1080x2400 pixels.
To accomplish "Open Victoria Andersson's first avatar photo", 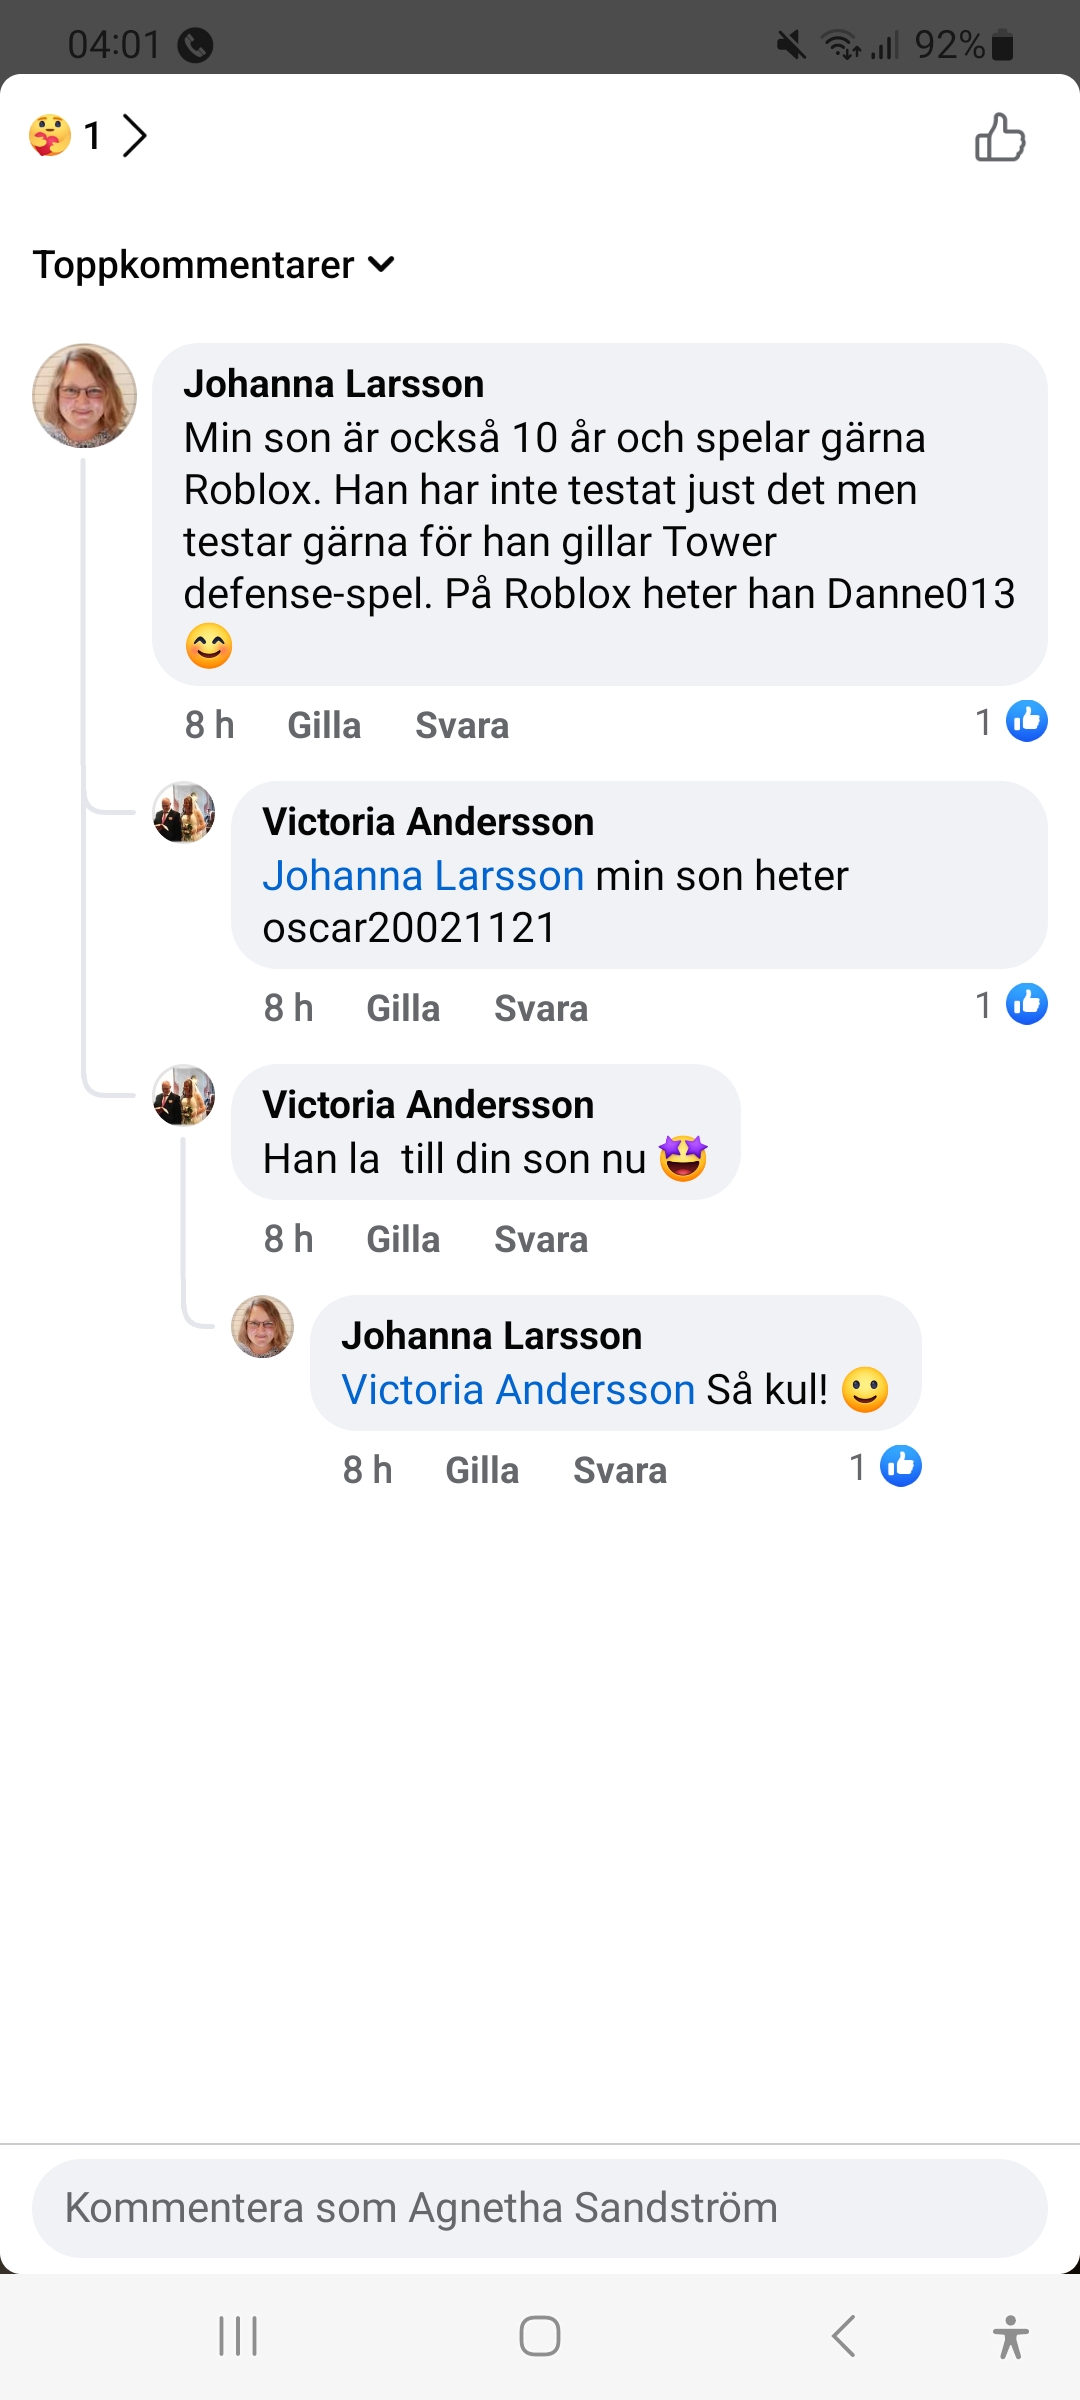I will (x=184, y=813).
